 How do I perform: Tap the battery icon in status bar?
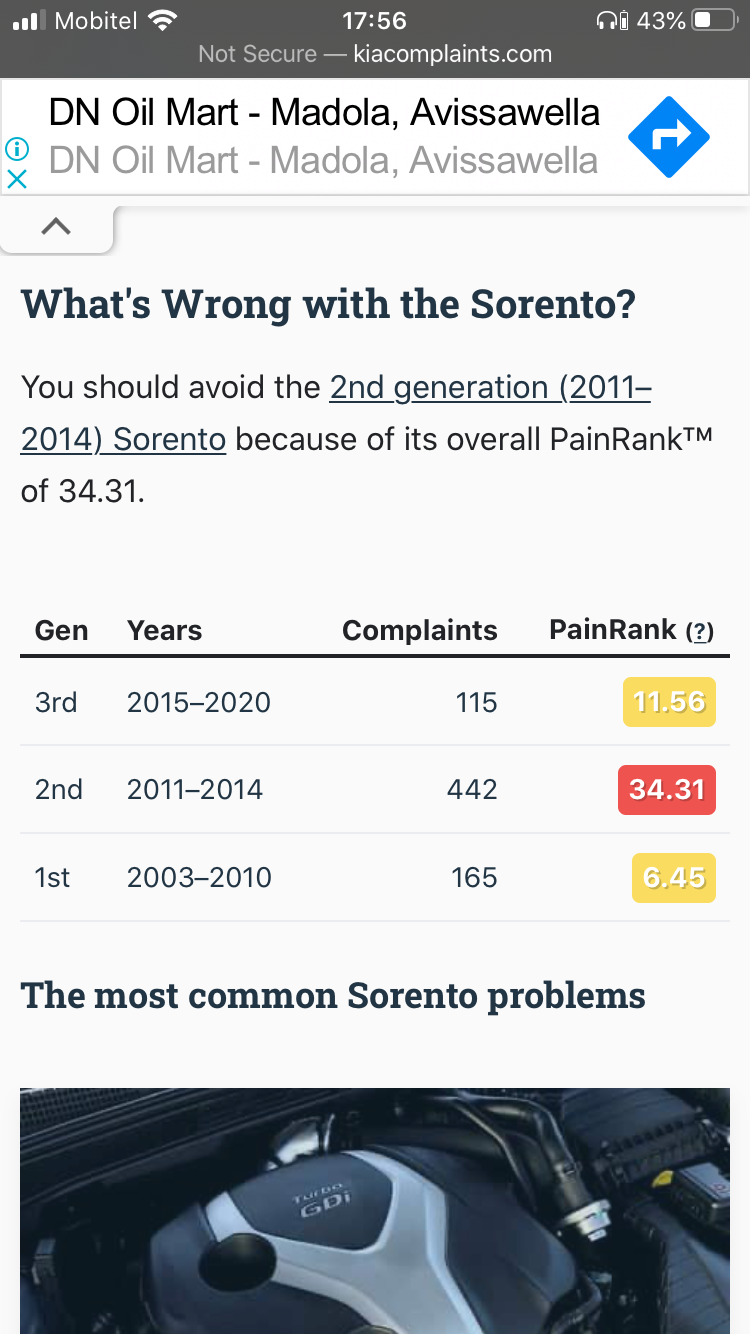click(714, 20)
